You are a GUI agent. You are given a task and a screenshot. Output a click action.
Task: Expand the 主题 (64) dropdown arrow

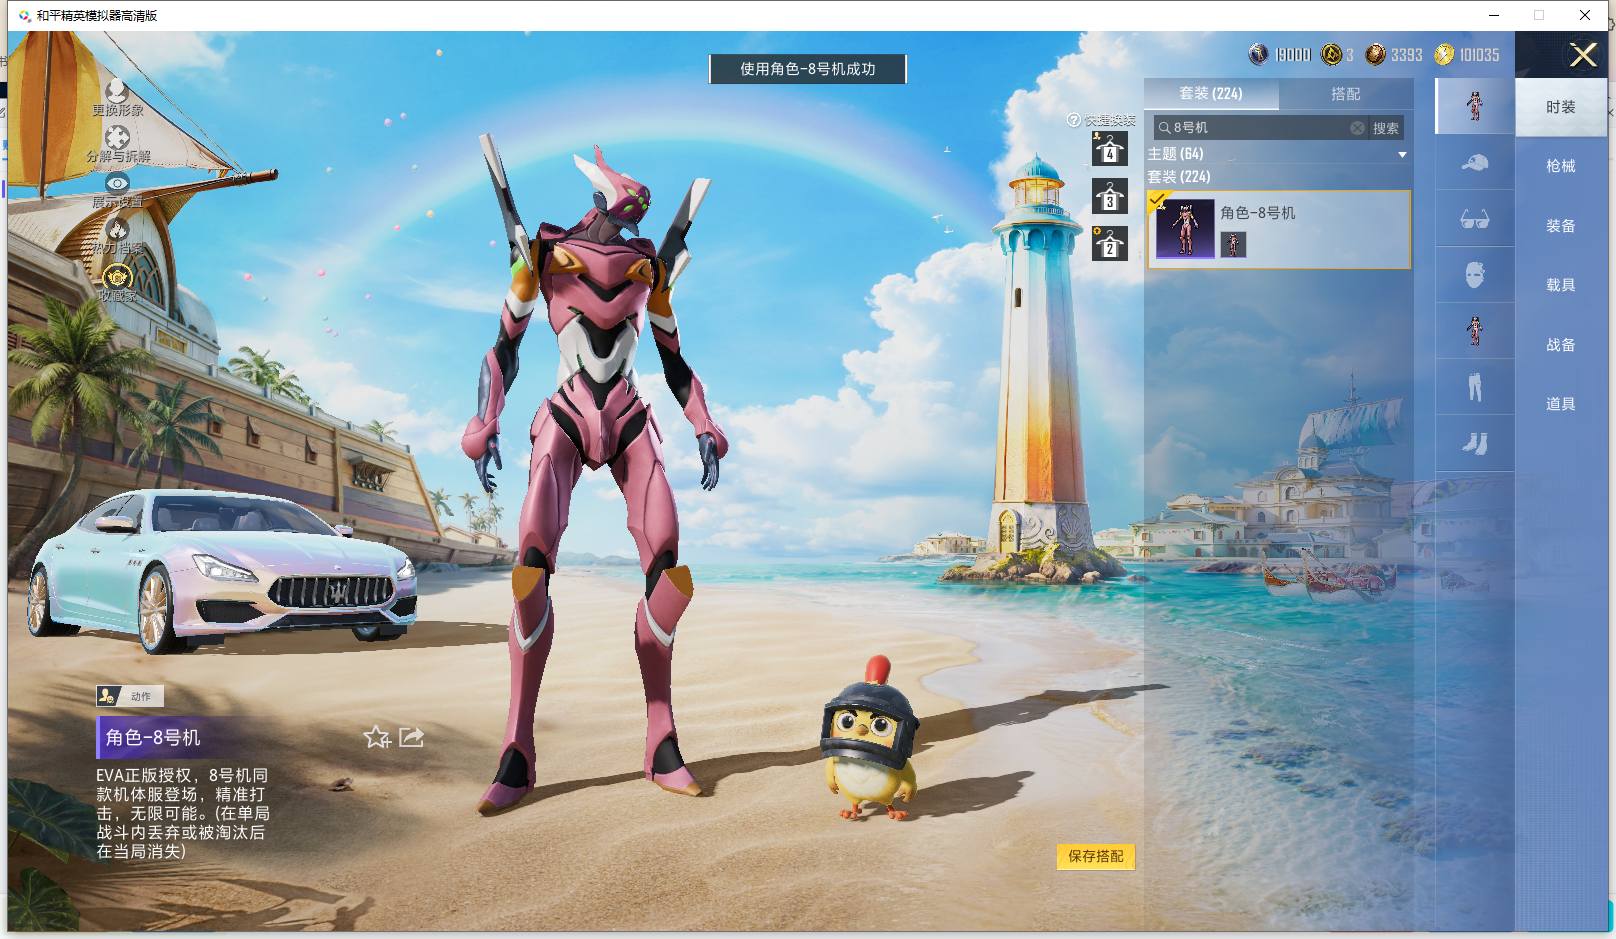point(1402,155)
